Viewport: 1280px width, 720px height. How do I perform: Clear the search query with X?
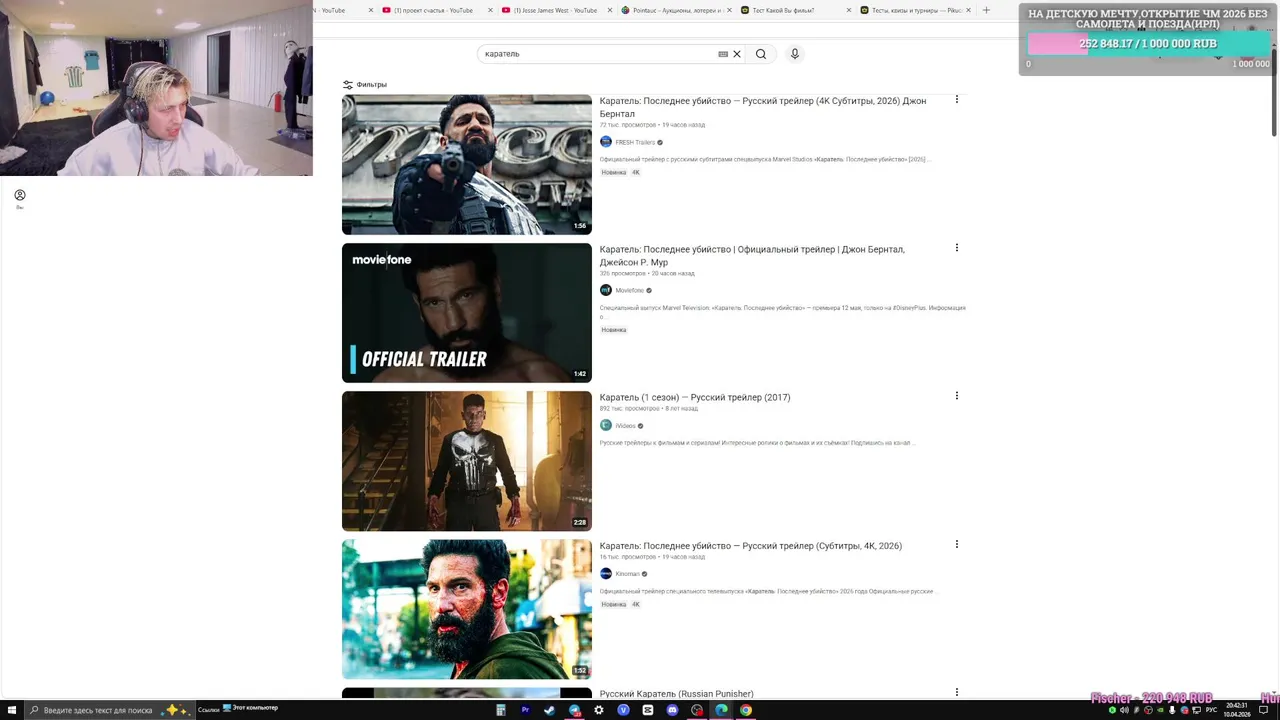pyautogui.click(x=737, y=54)
